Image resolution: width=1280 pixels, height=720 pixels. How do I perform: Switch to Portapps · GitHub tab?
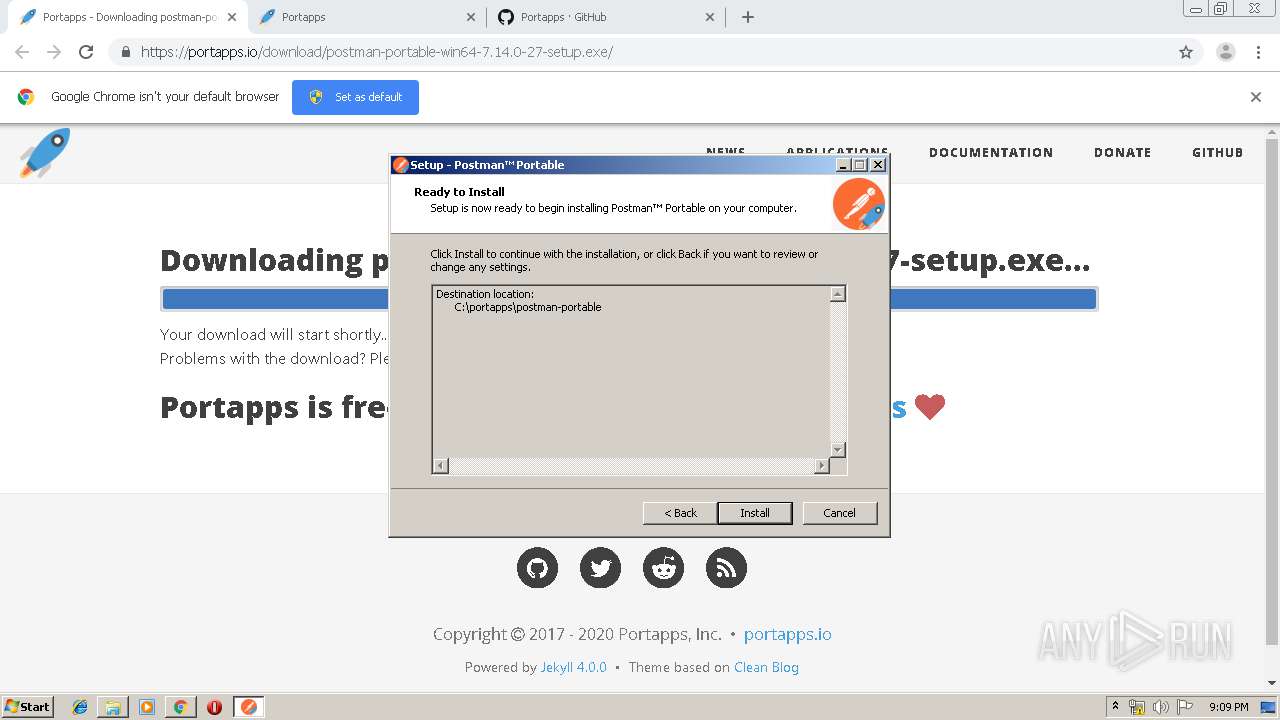(x=605, y=17)
